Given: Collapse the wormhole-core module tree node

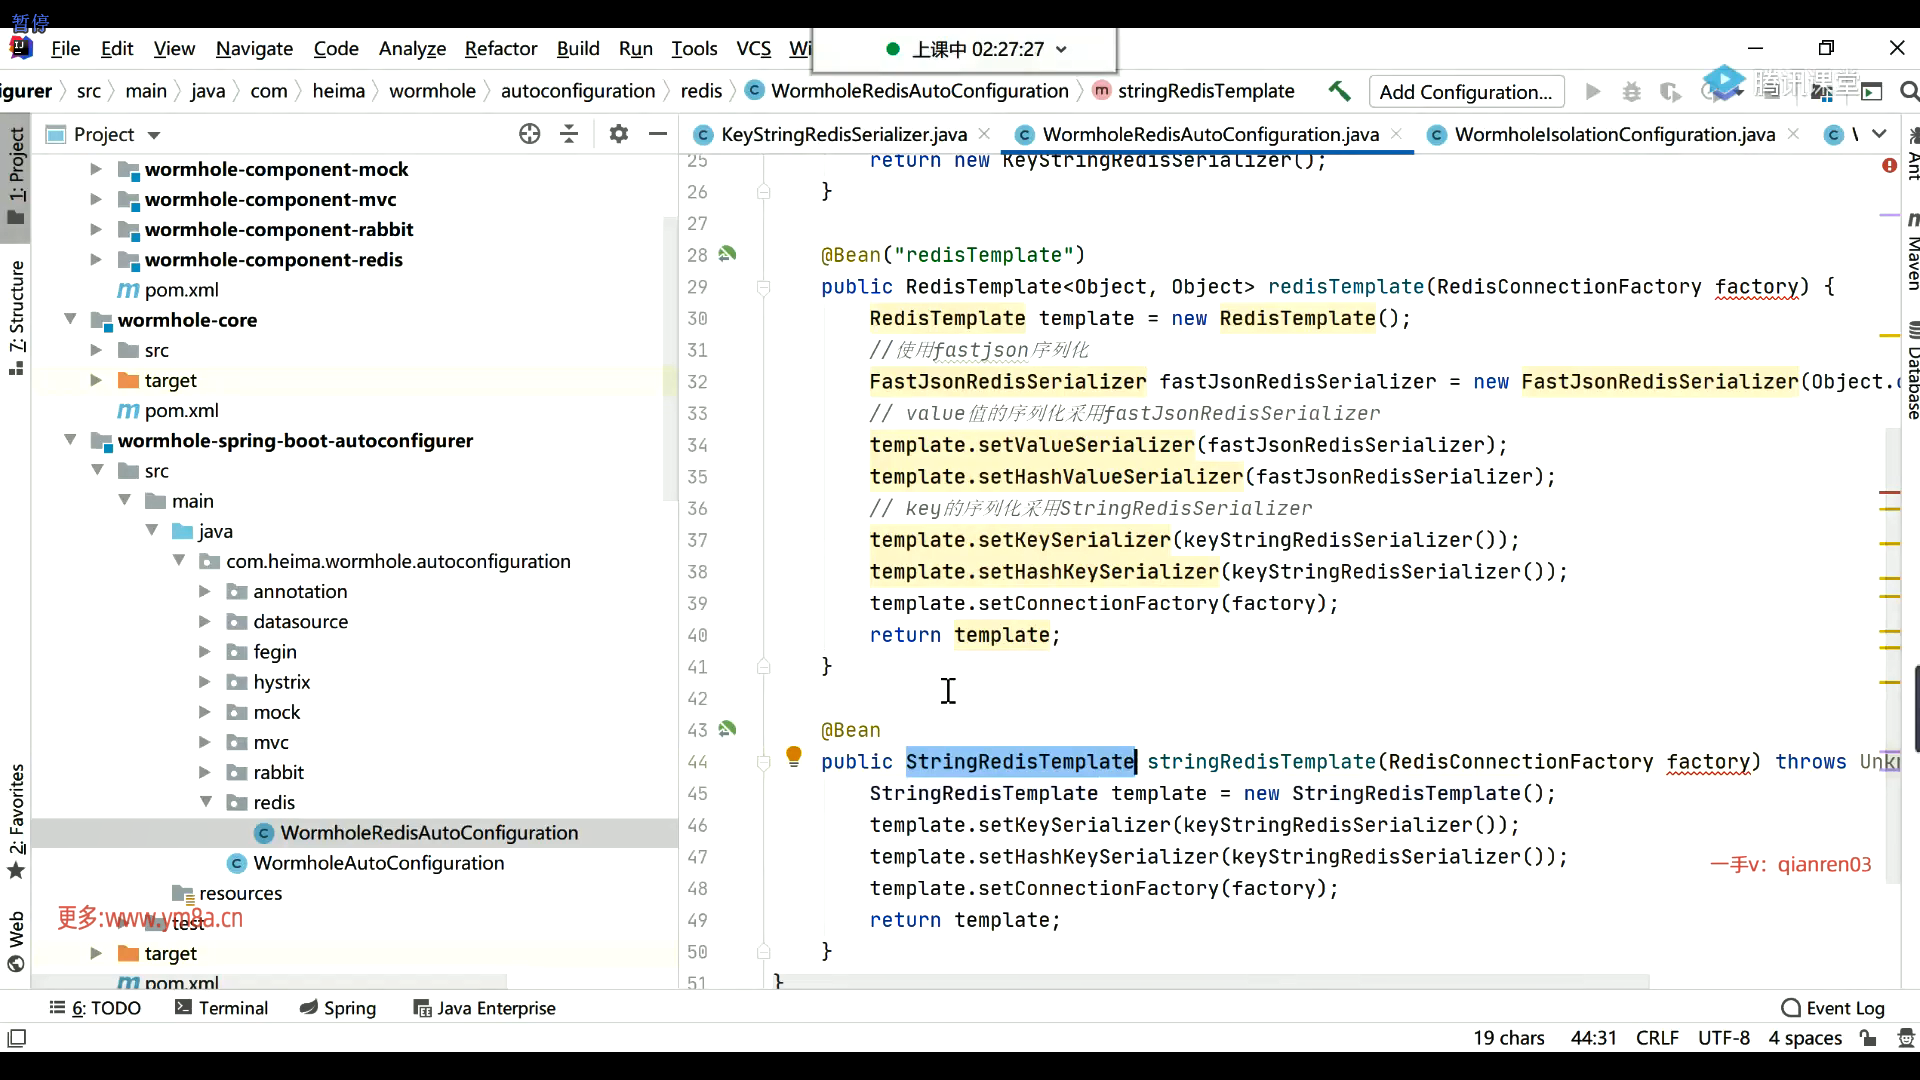Looking at the screenshot, I should [x=70, y=320].
